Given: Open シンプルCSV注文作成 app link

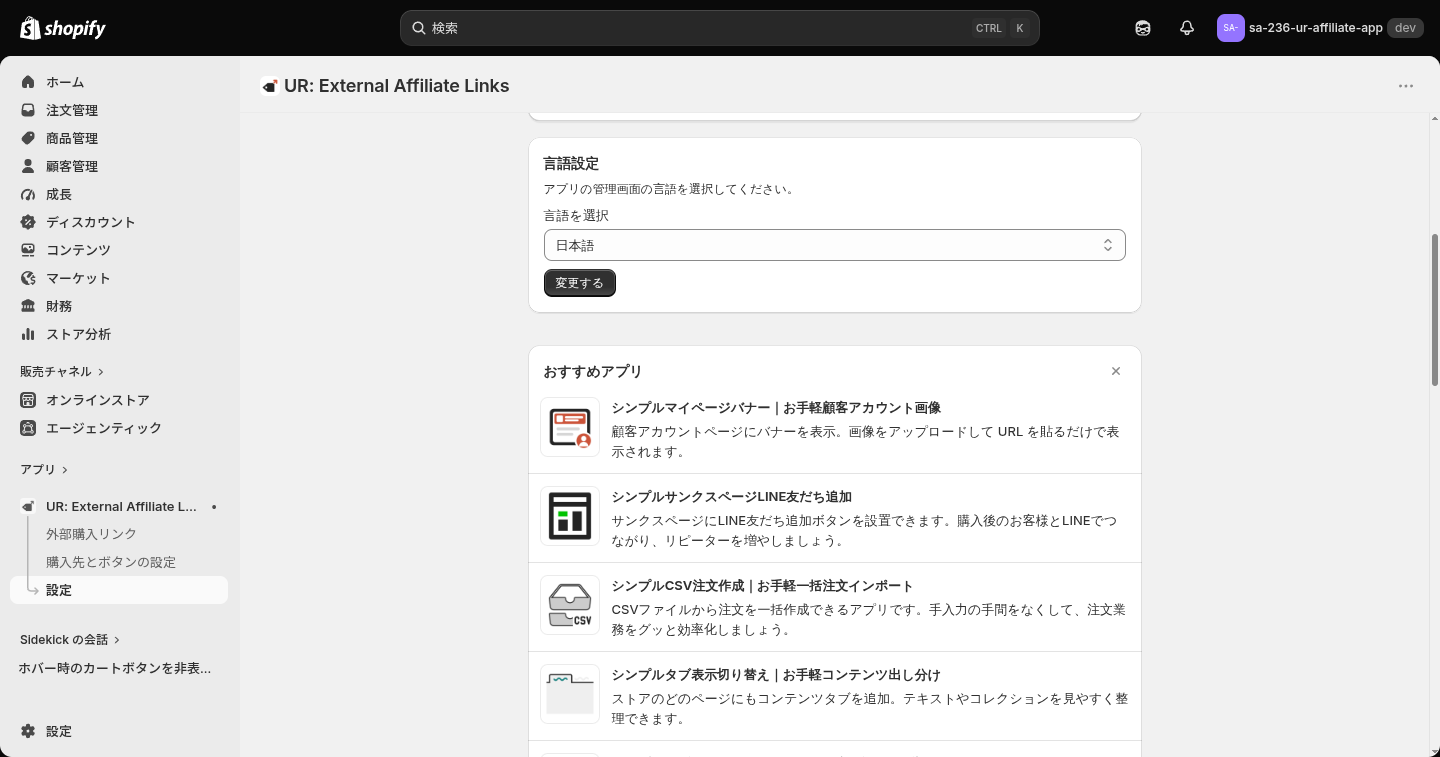Looking at the screenshot, I should click(763, 586).
